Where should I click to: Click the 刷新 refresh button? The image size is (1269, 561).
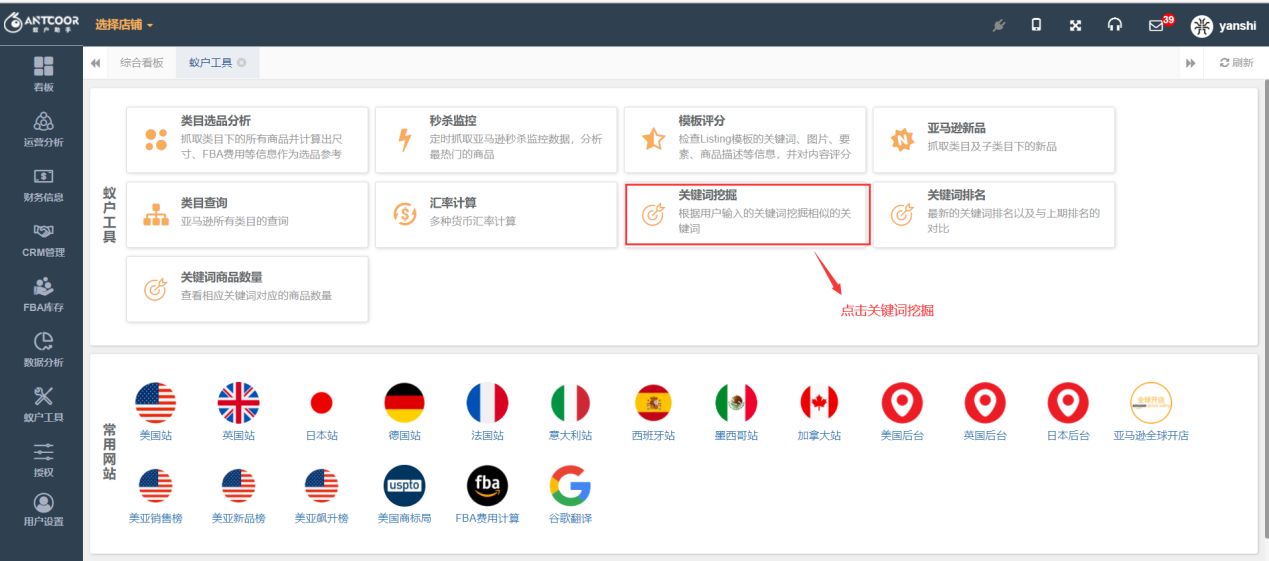point(1236,62)
